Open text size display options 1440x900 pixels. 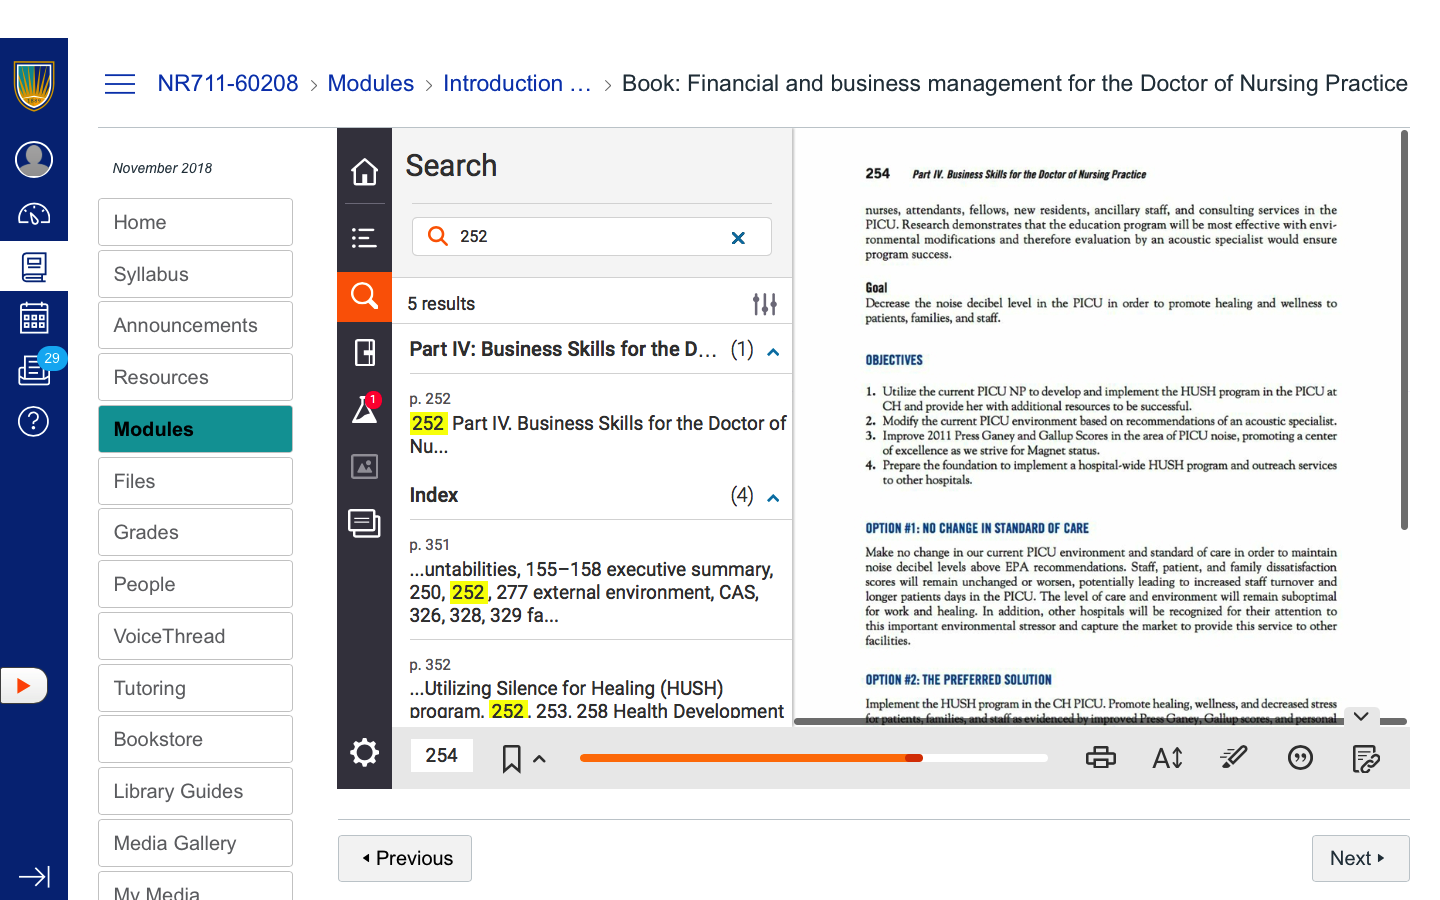point(1167,758)
